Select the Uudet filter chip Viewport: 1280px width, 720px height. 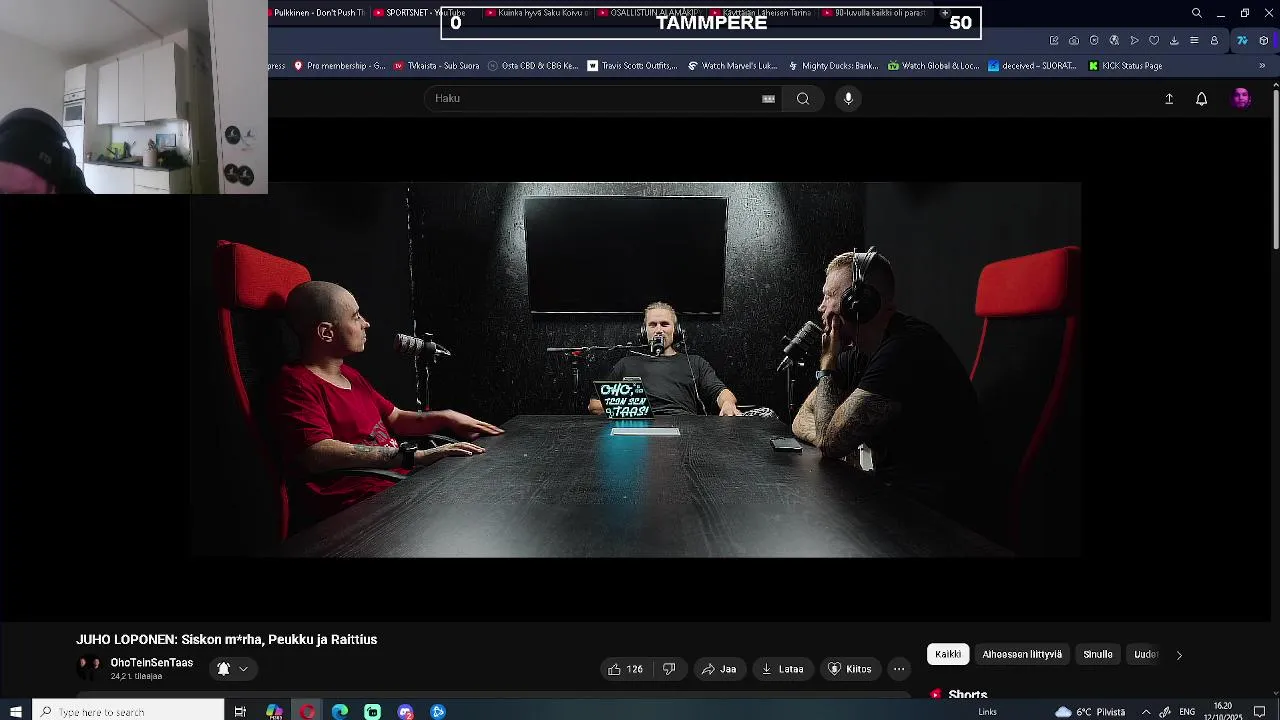point(1146,654)
